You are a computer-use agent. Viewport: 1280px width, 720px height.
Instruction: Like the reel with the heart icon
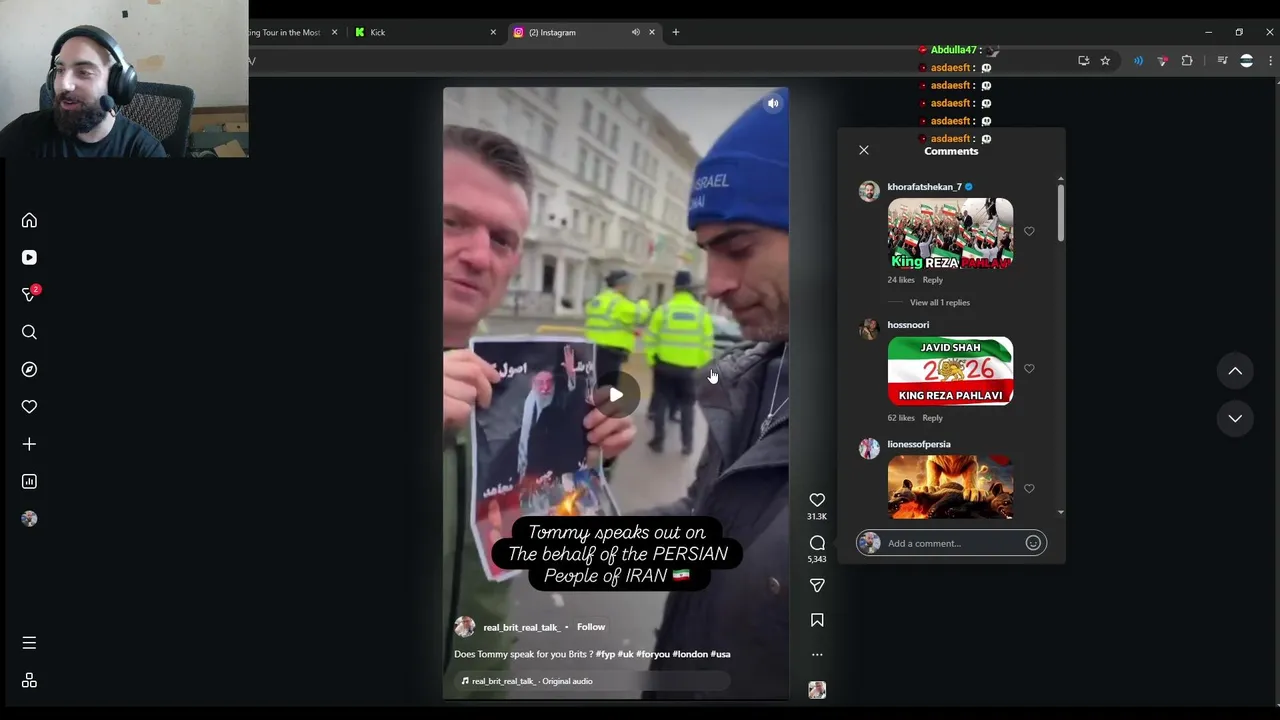[817, 500]
